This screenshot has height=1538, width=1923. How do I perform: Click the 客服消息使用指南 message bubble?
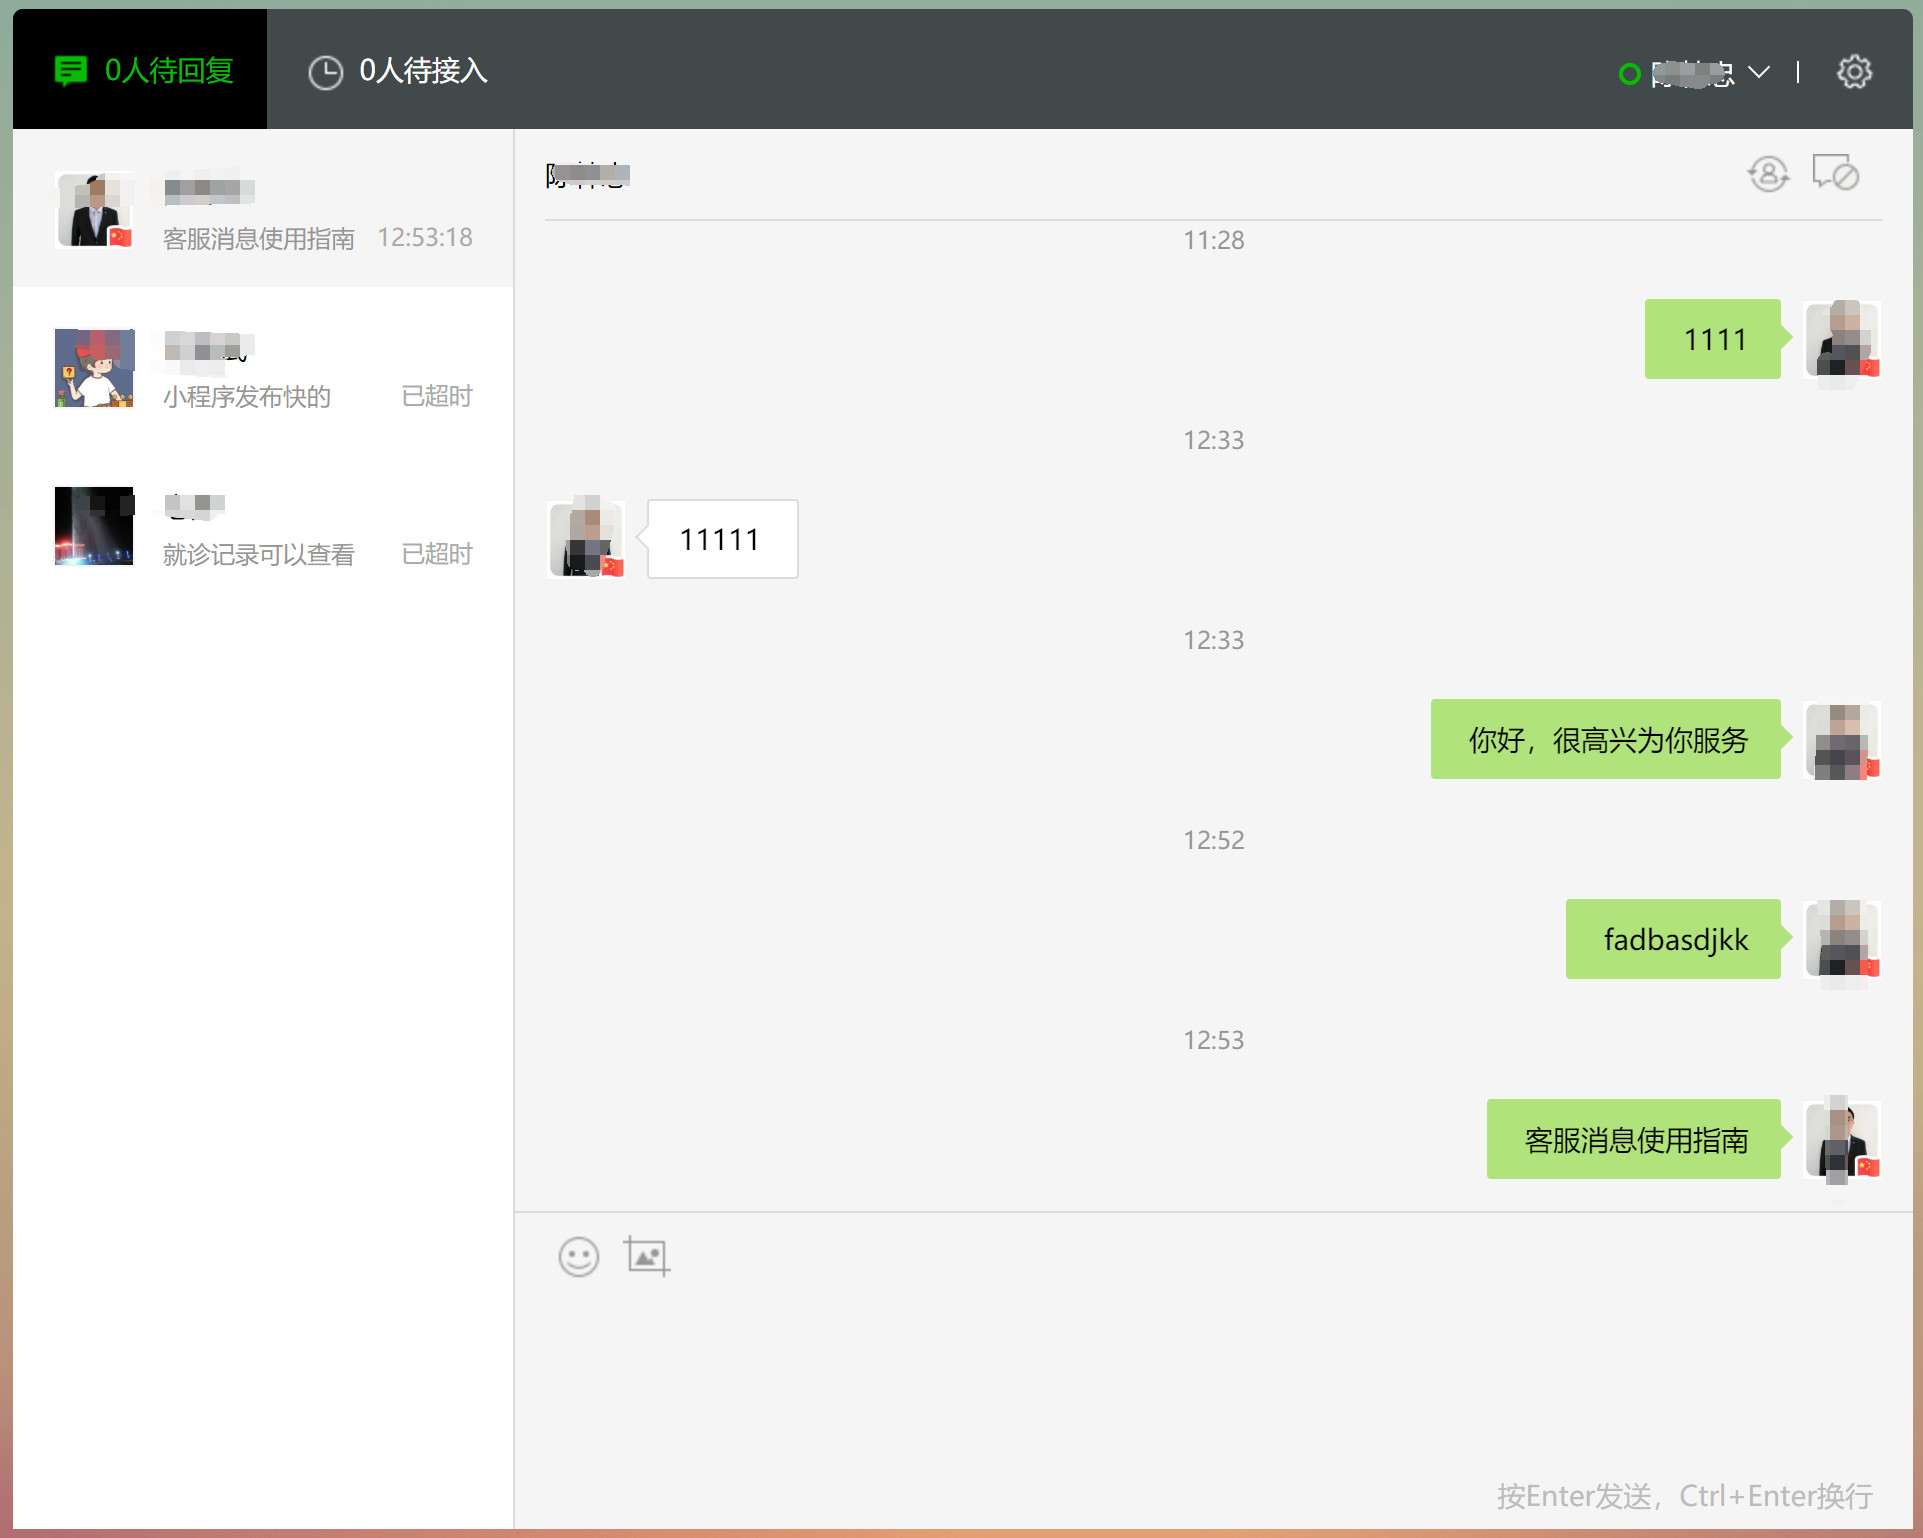point(1634,1140)
